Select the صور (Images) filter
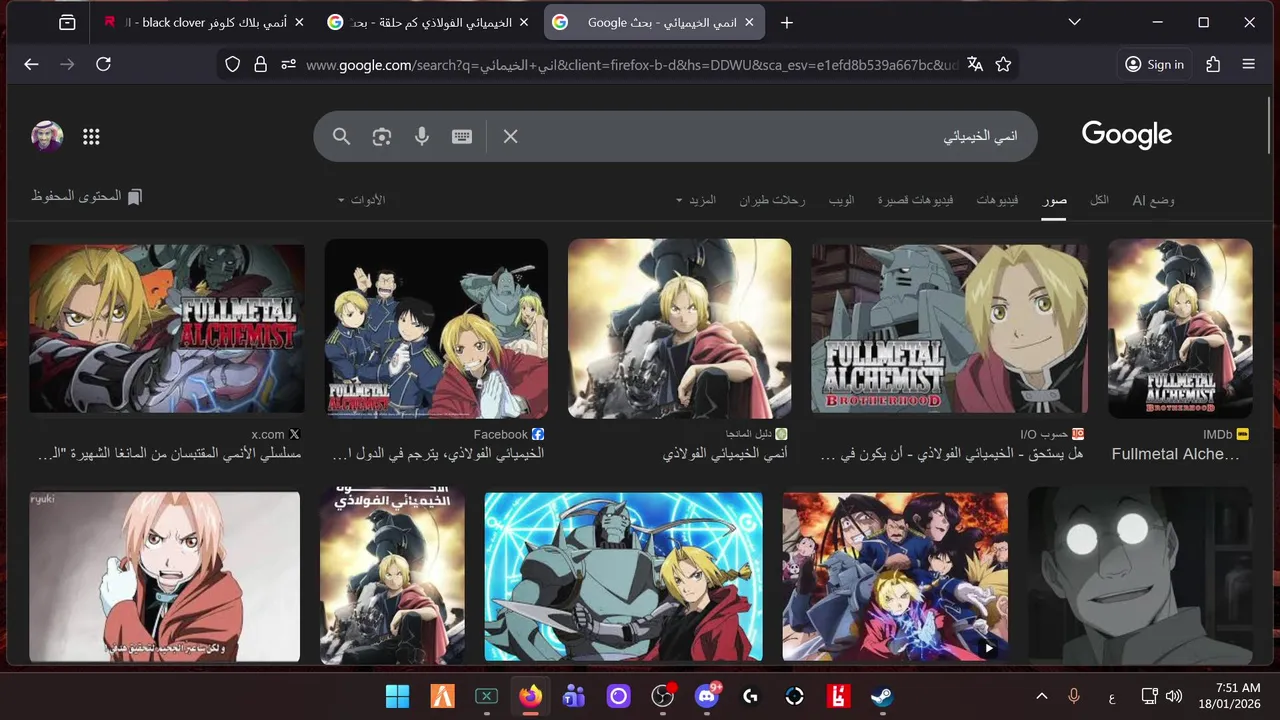 [x=1054, y=200]
